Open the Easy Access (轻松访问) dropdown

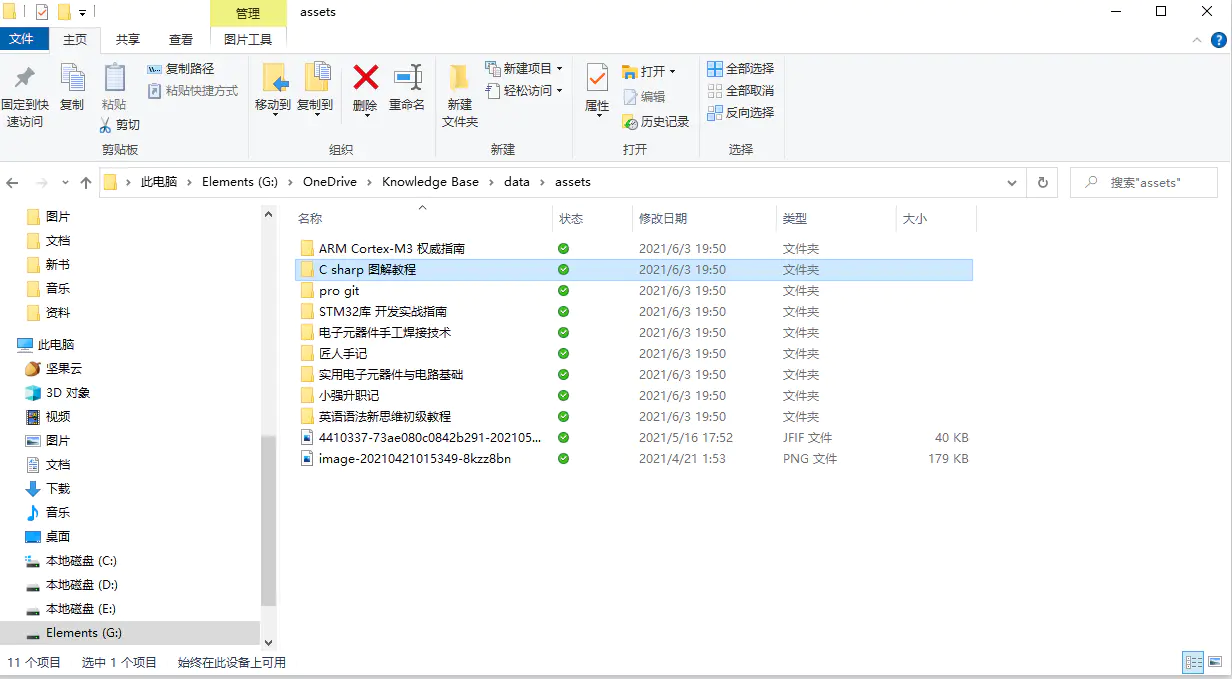pyautogui.click(x=524, y=91)
